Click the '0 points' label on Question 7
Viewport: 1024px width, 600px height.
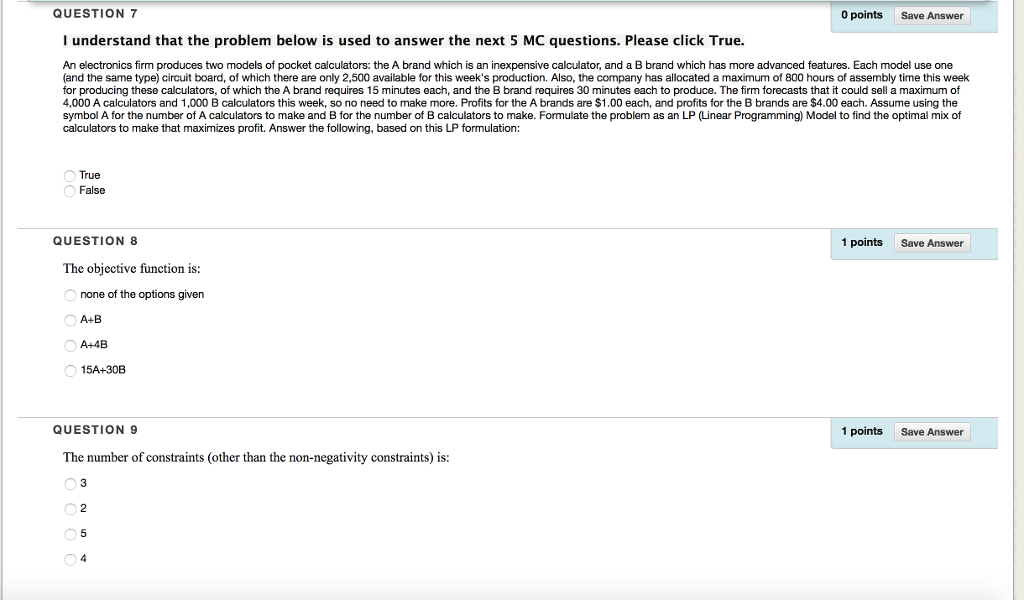(862, 14)
